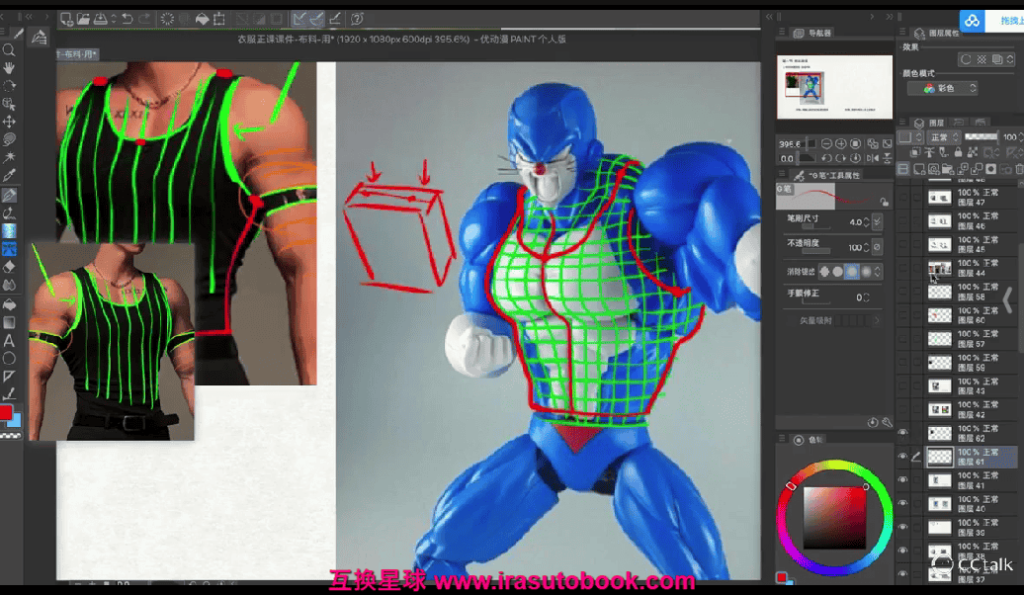Click the Save icon in the command bar
Viewport: 1024px width, 595px height.
[101, 19]
